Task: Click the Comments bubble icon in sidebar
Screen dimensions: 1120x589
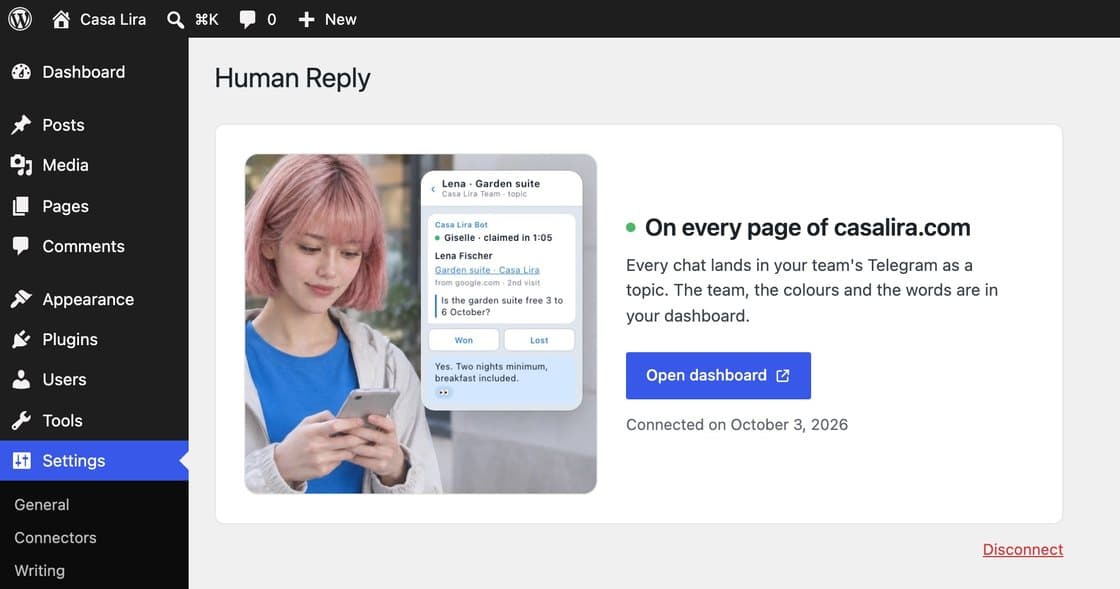Action: click(21, 246)
